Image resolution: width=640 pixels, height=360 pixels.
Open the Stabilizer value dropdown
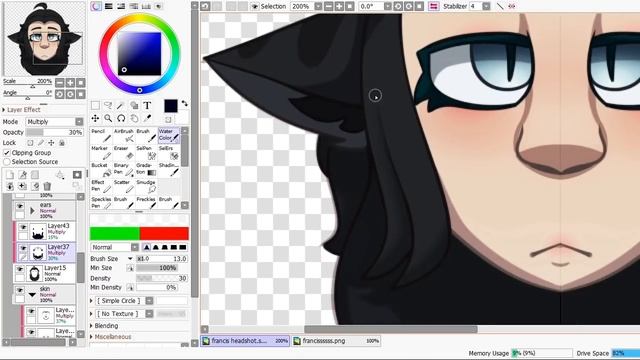pos(486,6)
